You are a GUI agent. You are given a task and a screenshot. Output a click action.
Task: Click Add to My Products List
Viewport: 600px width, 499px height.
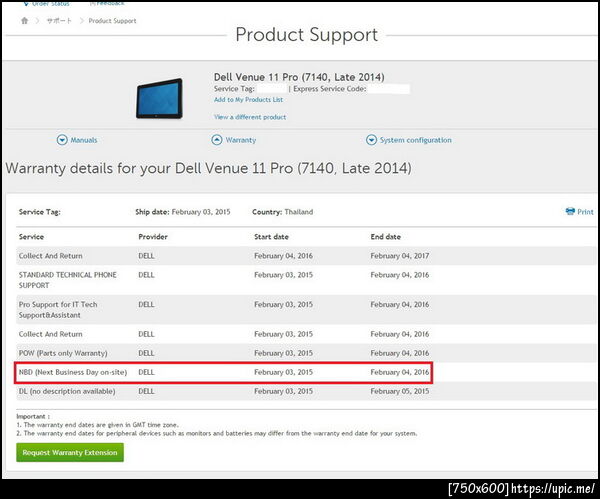pos(248,99)
